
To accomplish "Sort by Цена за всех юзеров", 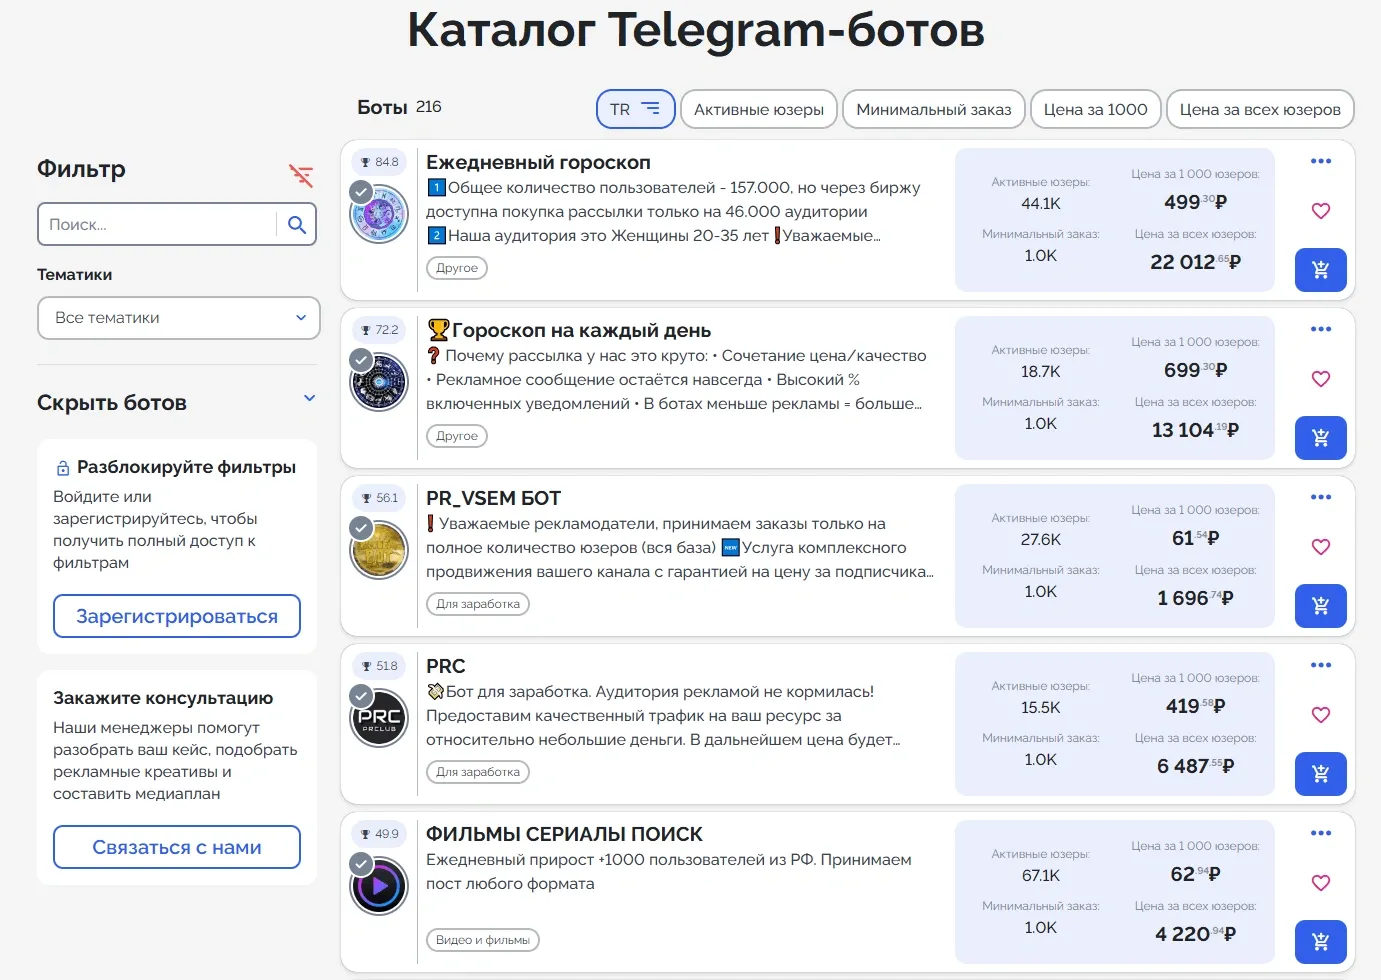I will tap(1260, 109).
